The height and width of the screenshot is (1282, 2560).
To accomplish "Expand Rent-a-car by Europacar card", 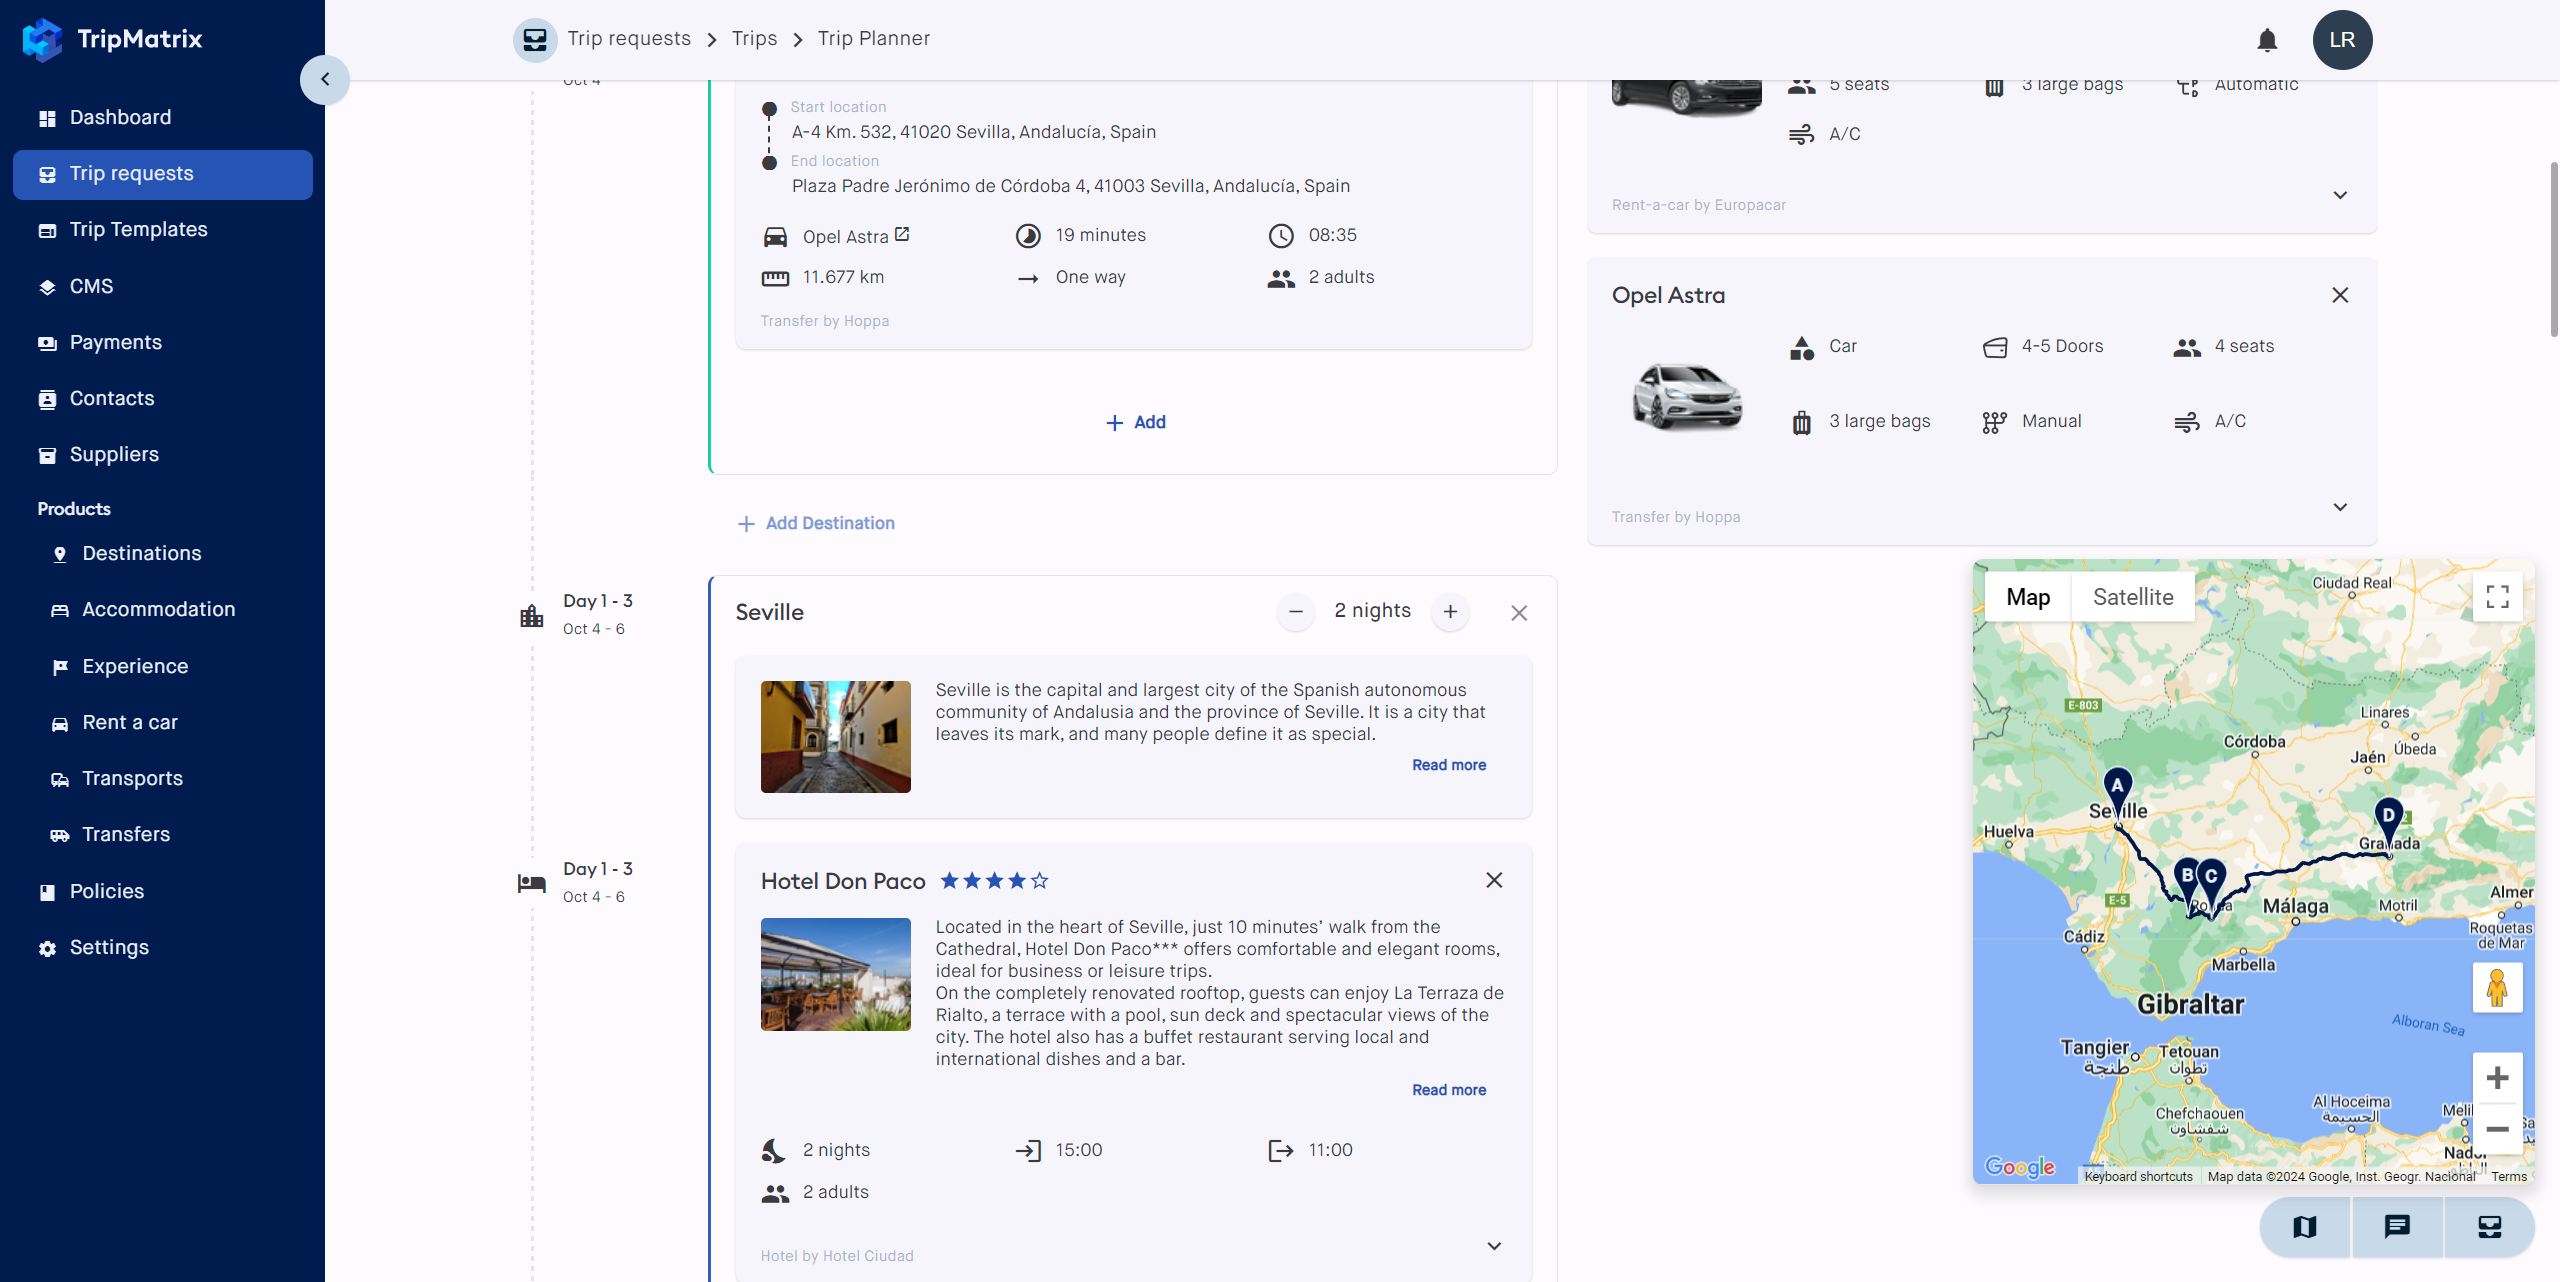I will (2340, 195).
